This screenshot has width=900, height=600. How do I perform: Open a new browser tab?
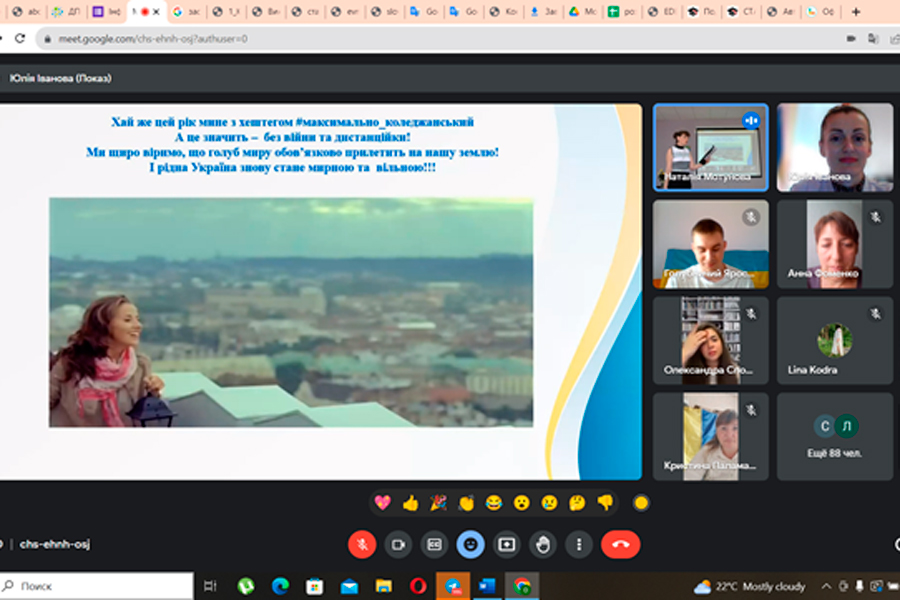pyautogui.click(x=855, y=12)
